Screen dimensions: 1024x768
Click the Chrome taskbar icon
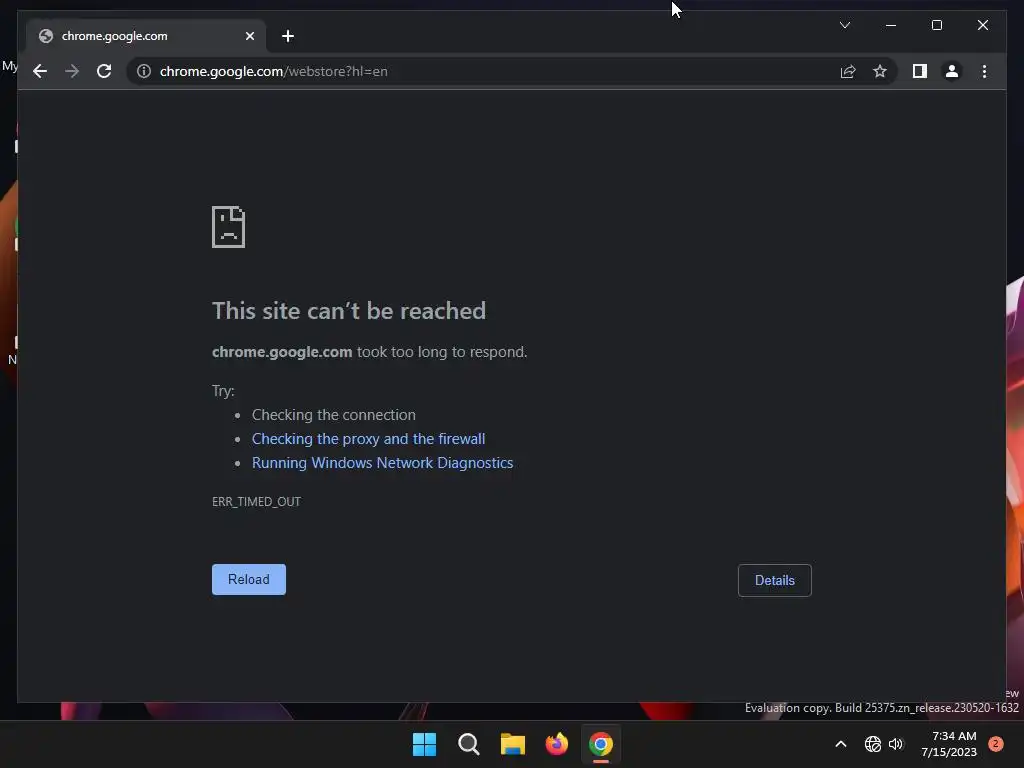point(601,744)
